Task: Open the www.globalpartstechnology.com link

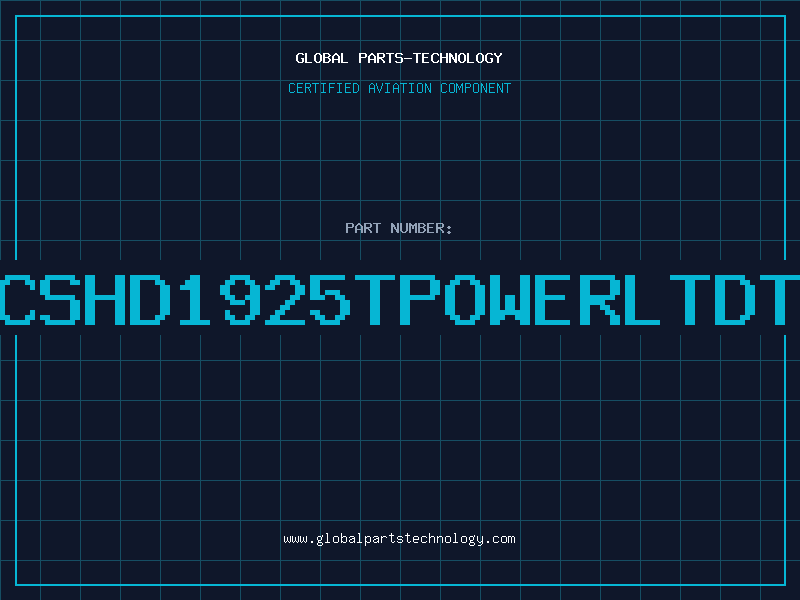Action: point(399,539)
